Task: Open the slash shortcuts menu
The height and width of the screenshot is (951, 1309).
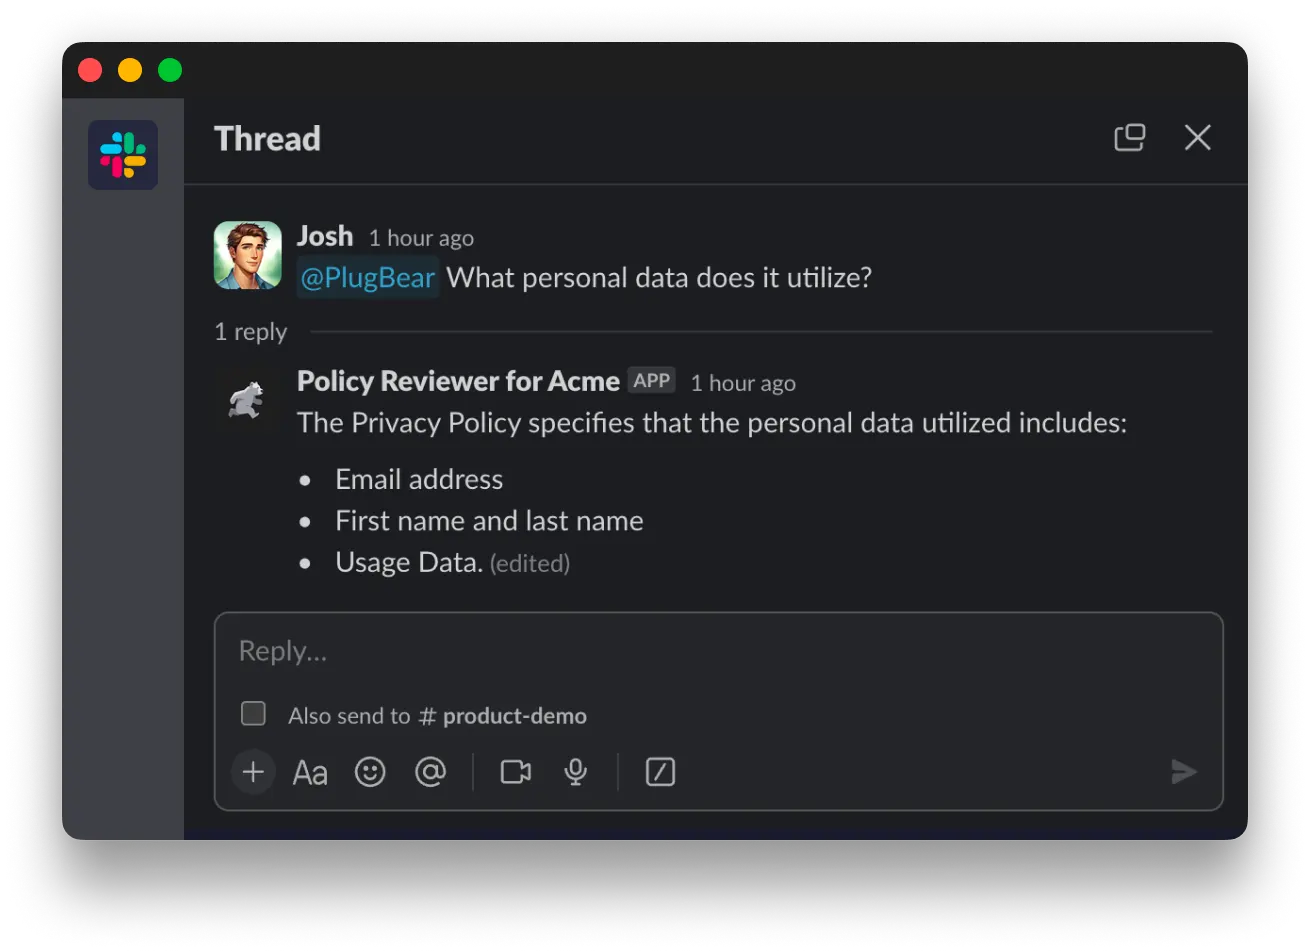Action: tap(660, 772)
